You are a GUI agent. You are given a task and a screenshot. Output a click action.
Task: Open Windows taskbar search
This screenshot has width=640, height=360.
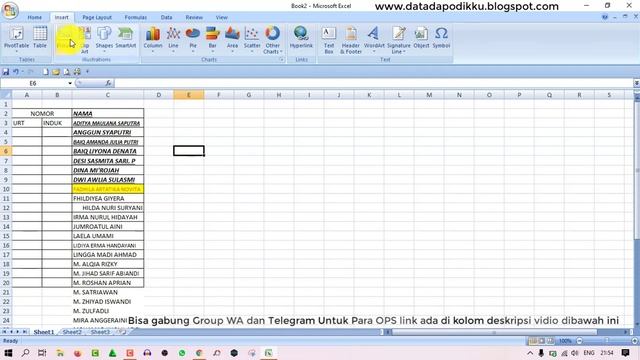25,353
